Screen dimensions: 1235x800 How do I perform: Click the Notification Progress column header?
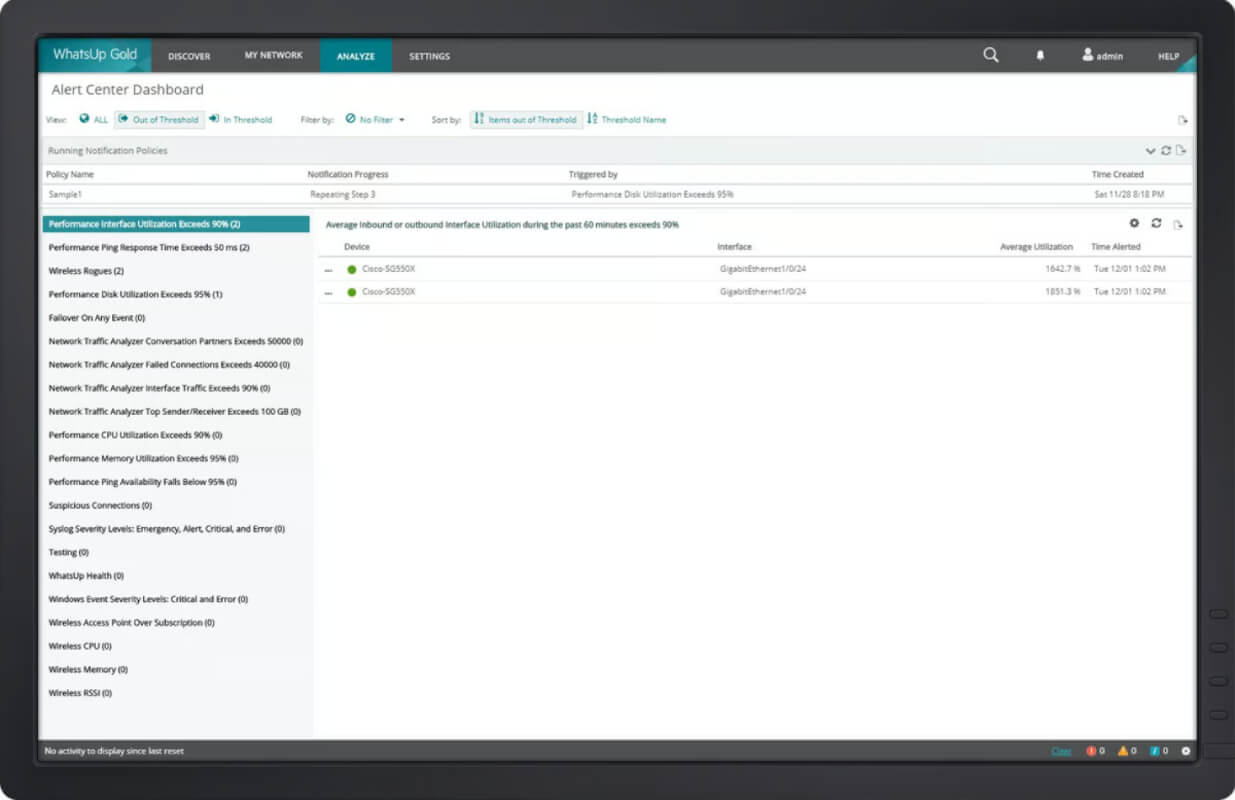tap(348, 174)
